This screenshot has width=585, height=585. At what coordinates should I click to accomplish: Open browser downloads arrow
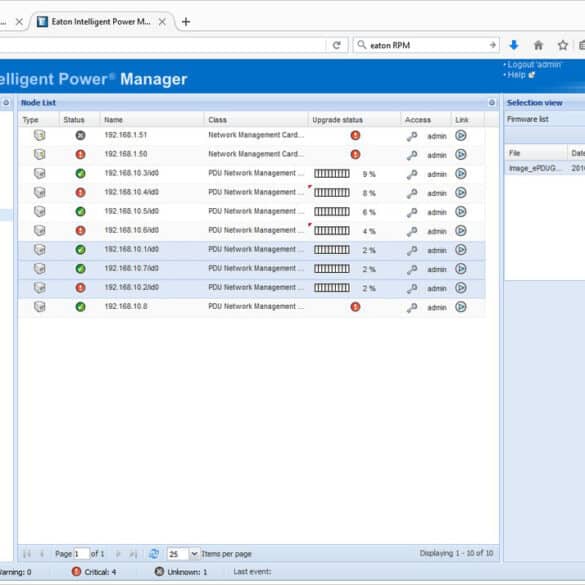[514, 45]
